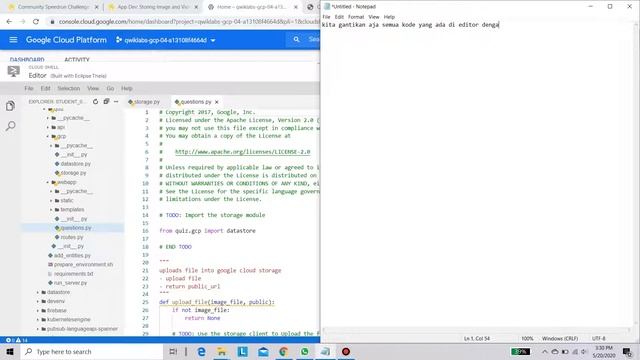Screen dimensions: 640x360
Task: Expand the datastore folder
Action: click(x=38, y=292)
